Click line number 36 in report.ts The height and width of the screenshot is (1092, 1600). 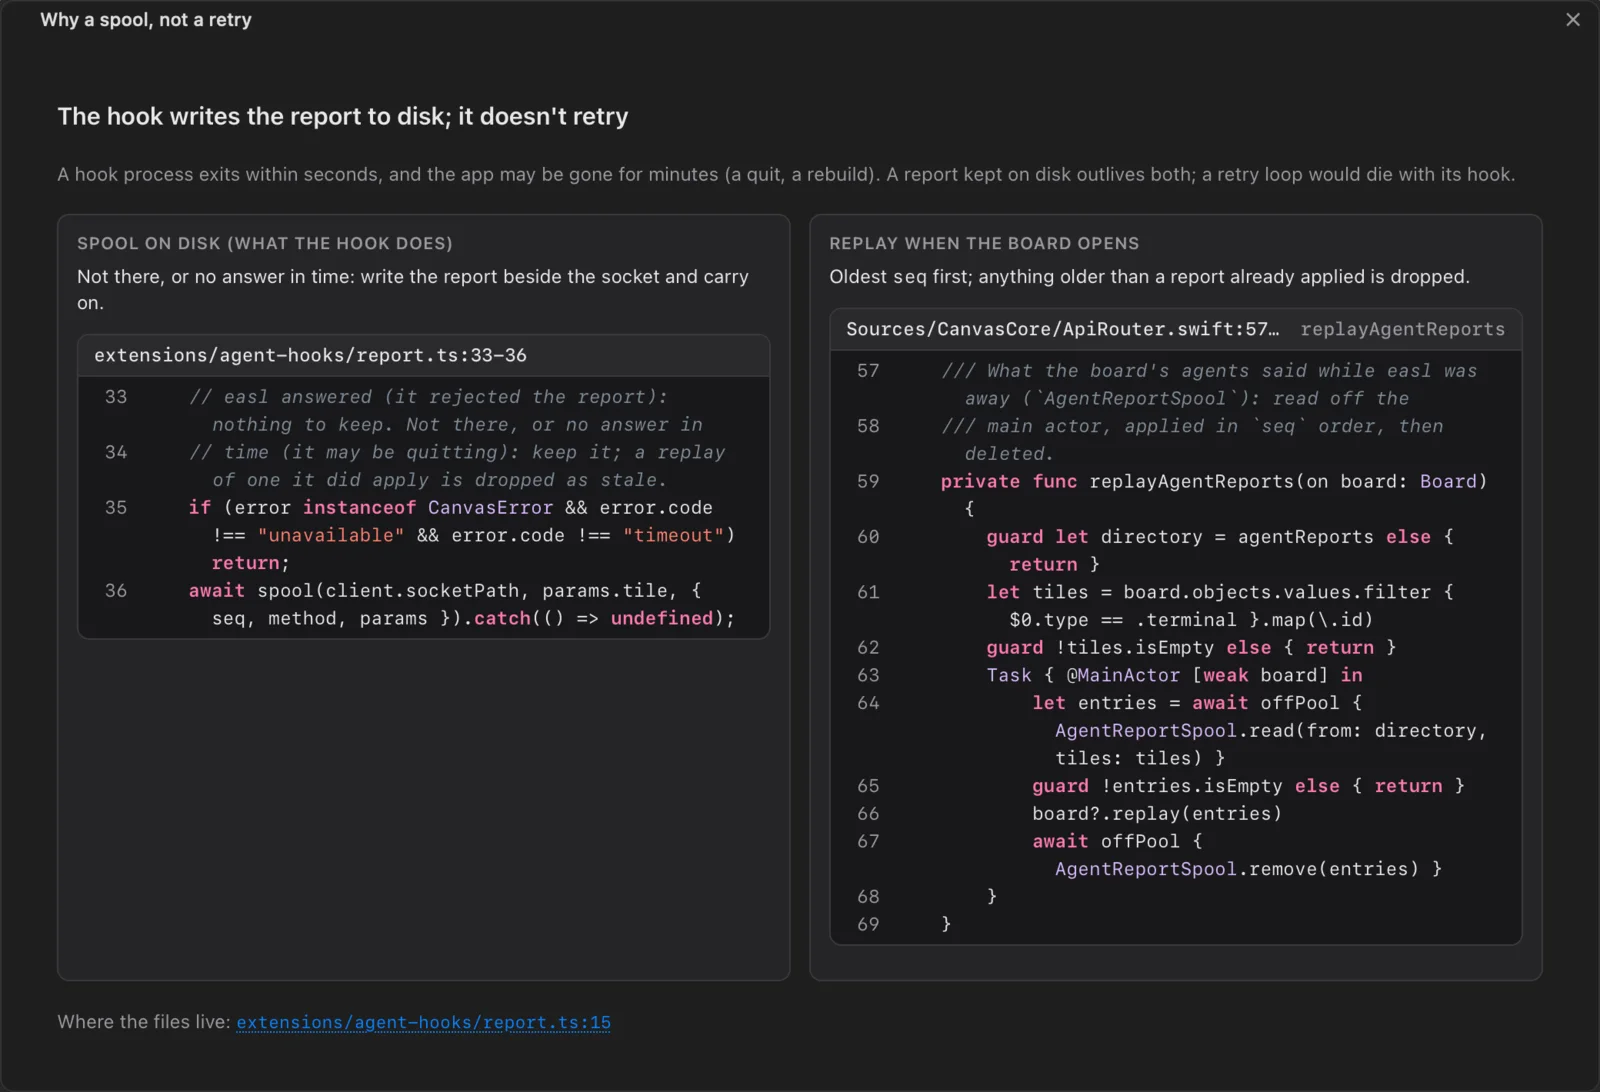[116, 590]
